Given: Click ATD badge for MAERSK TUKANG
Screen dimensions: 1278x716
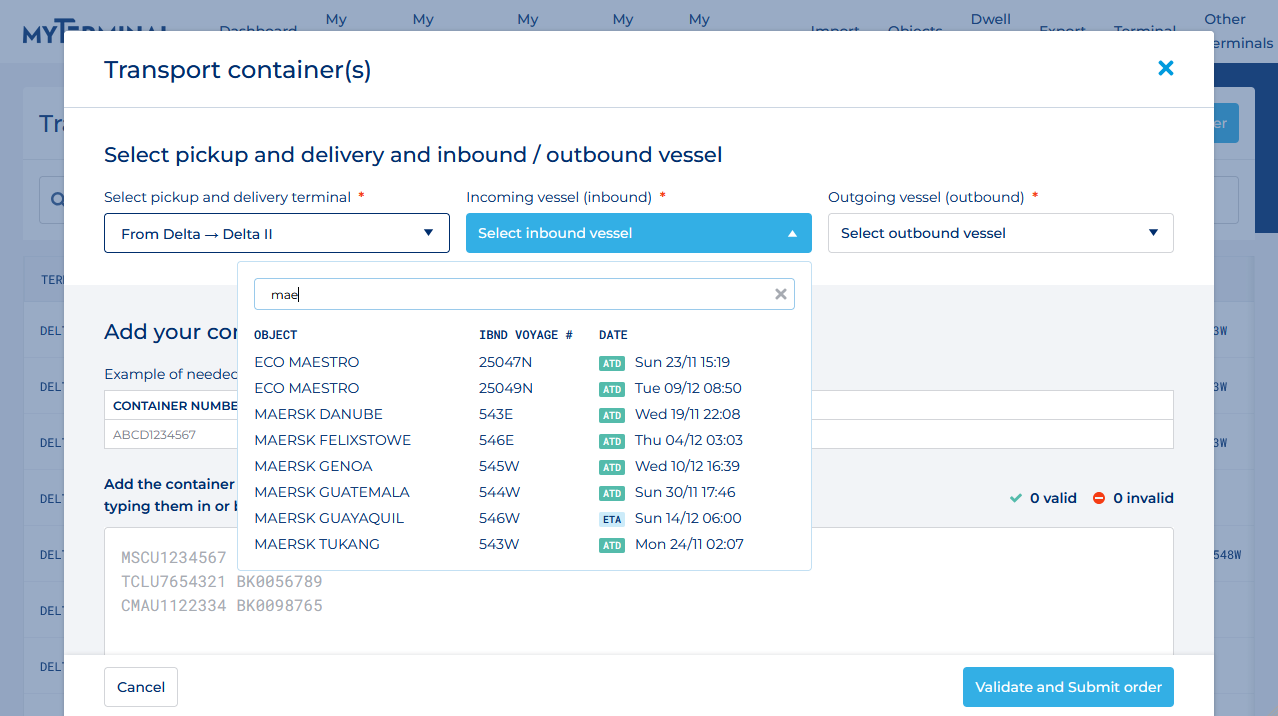Looking at the screenshot, I should click(x=612, y=545).
